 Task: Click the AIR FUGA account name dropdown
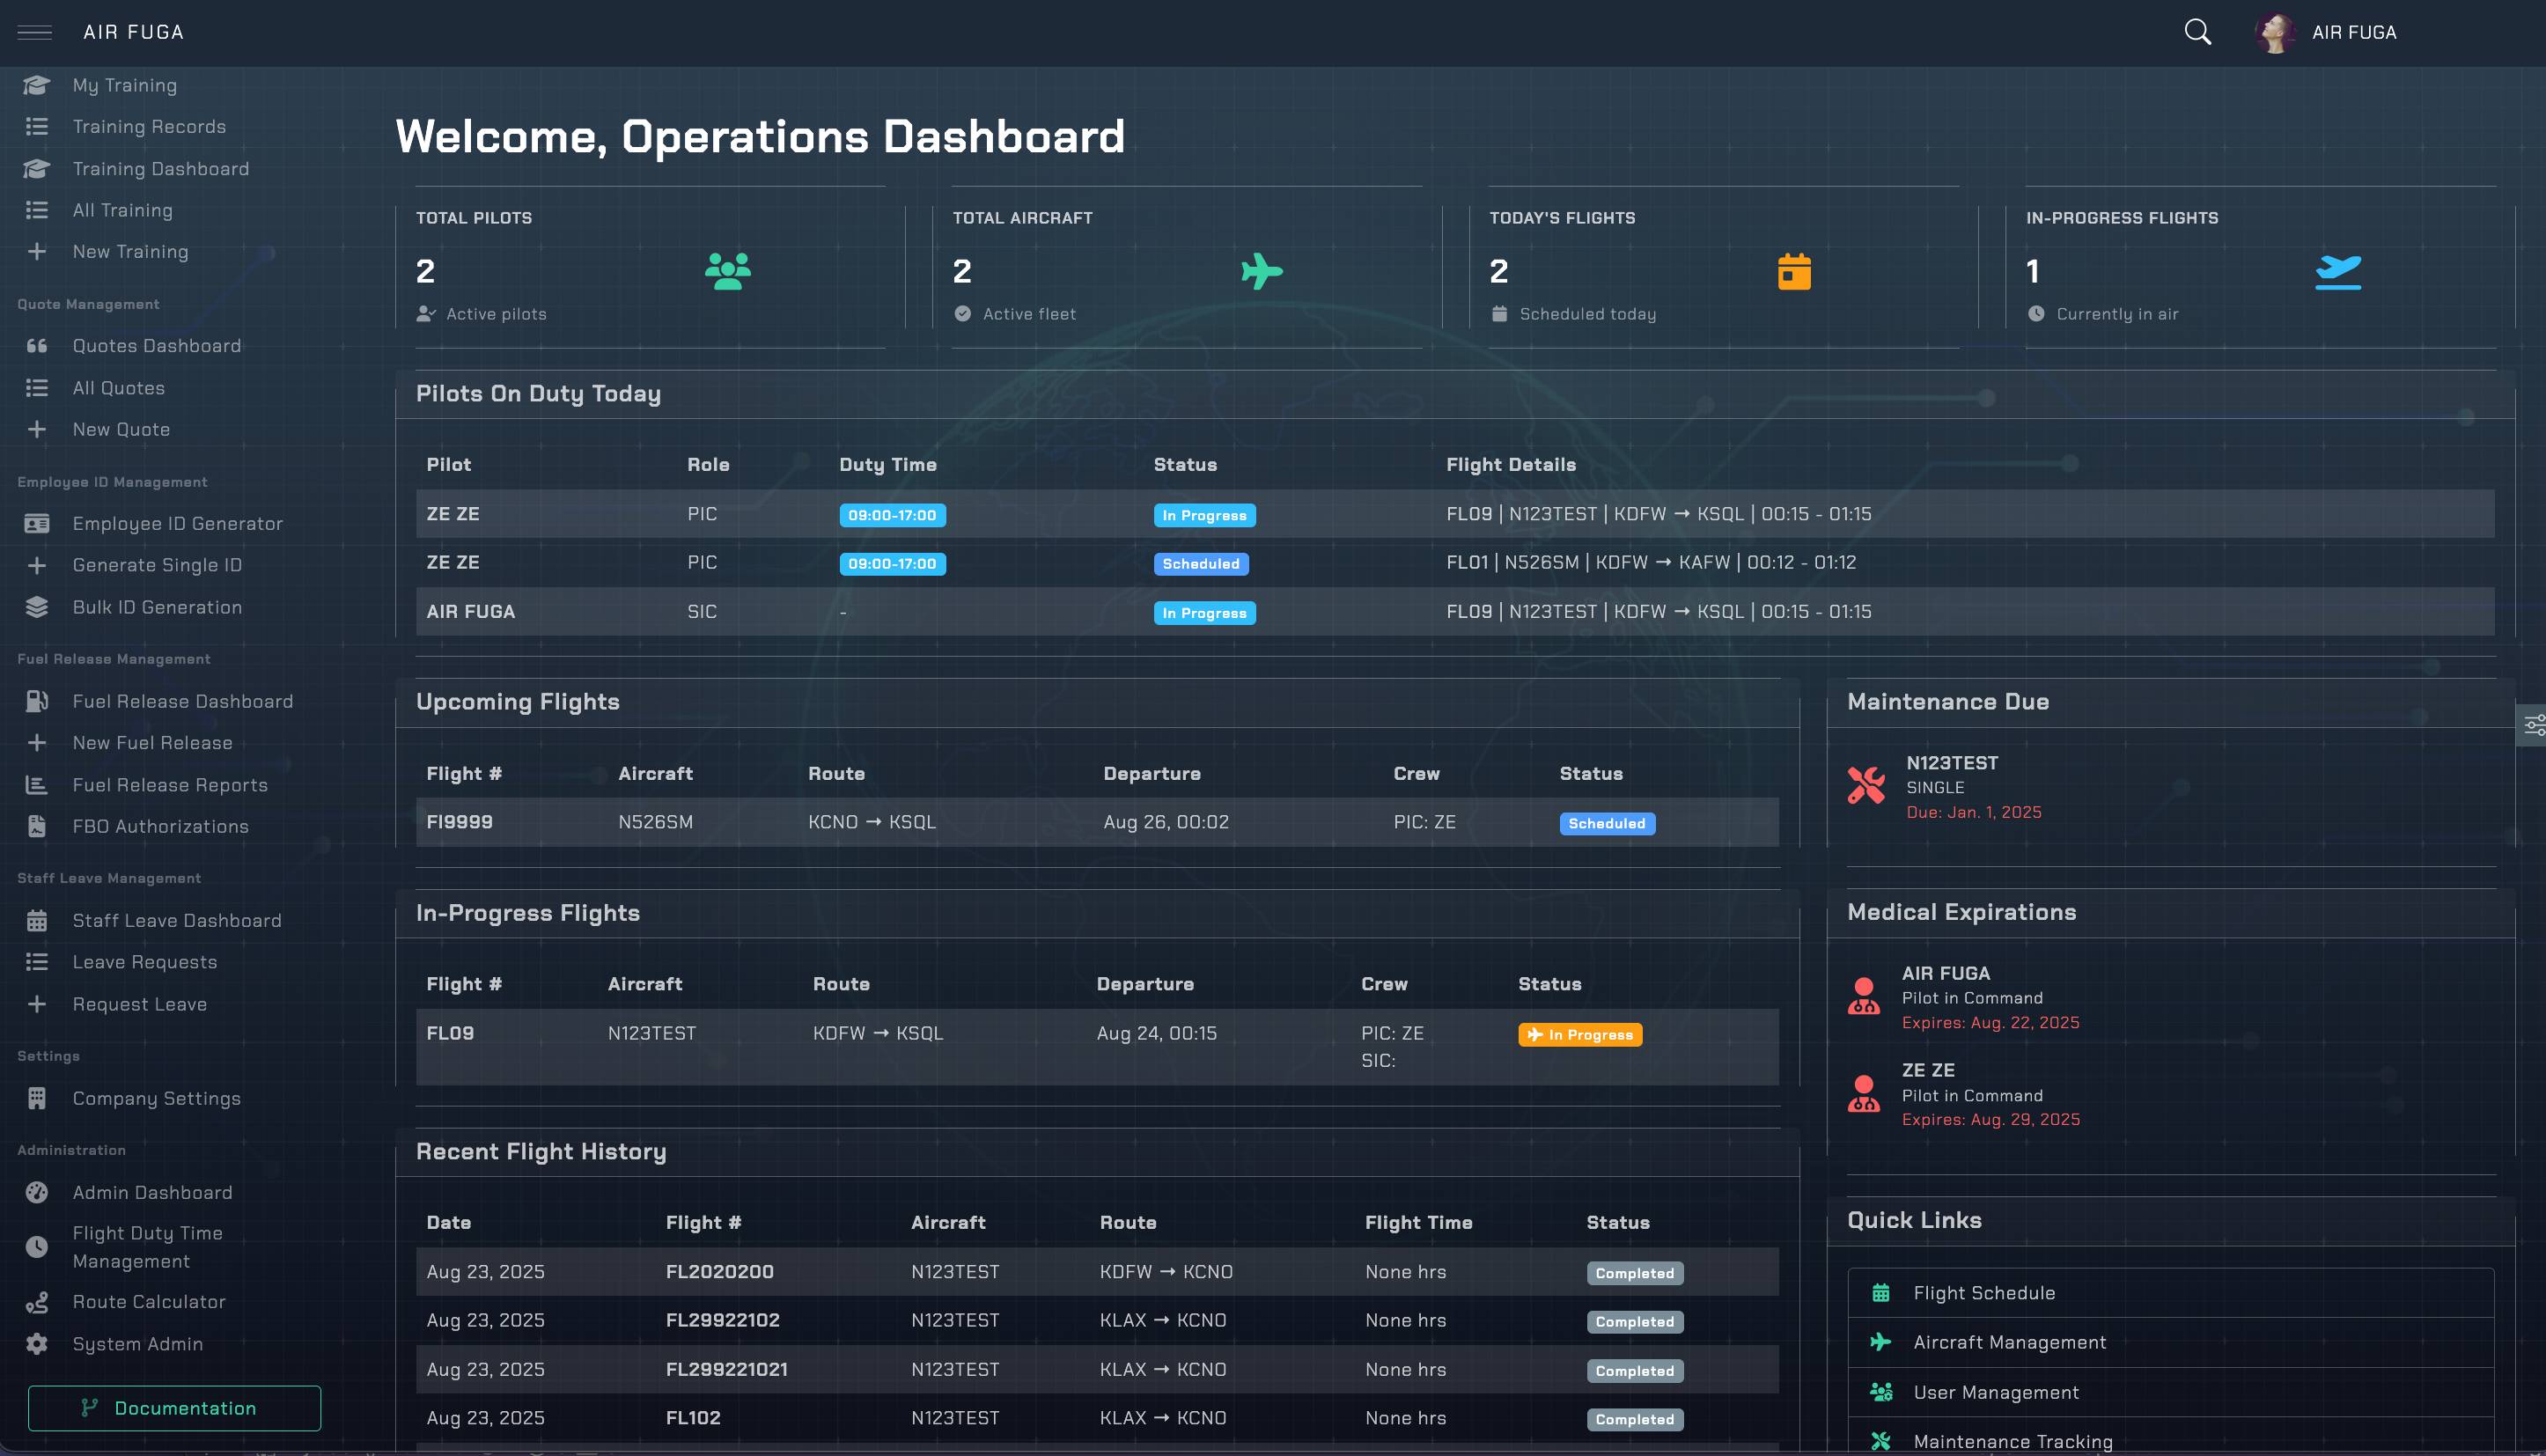tap(2353, 32)
